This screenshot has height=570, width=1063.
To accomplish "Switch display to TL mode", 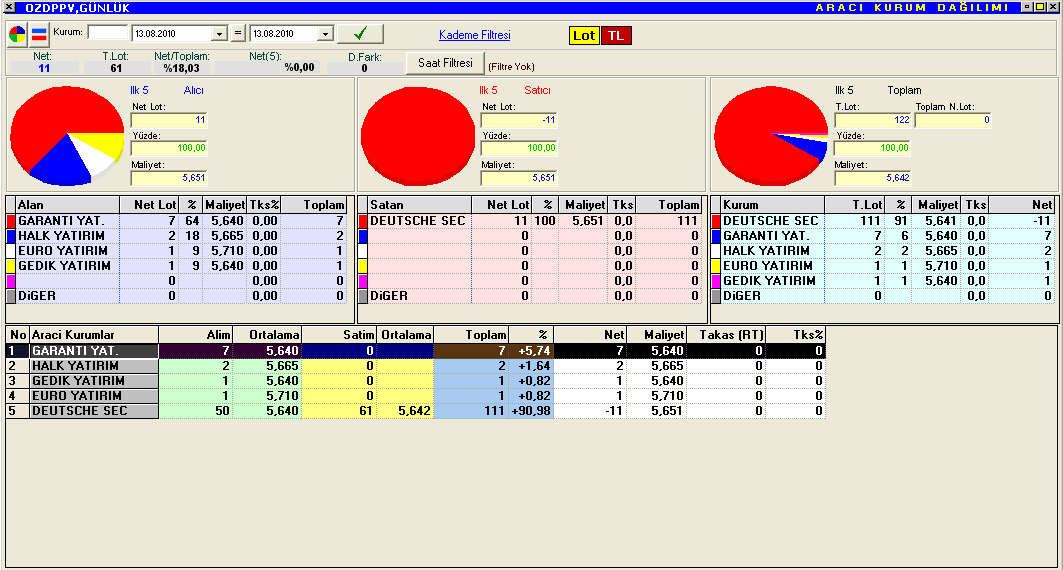I will [x=617, y=35].
